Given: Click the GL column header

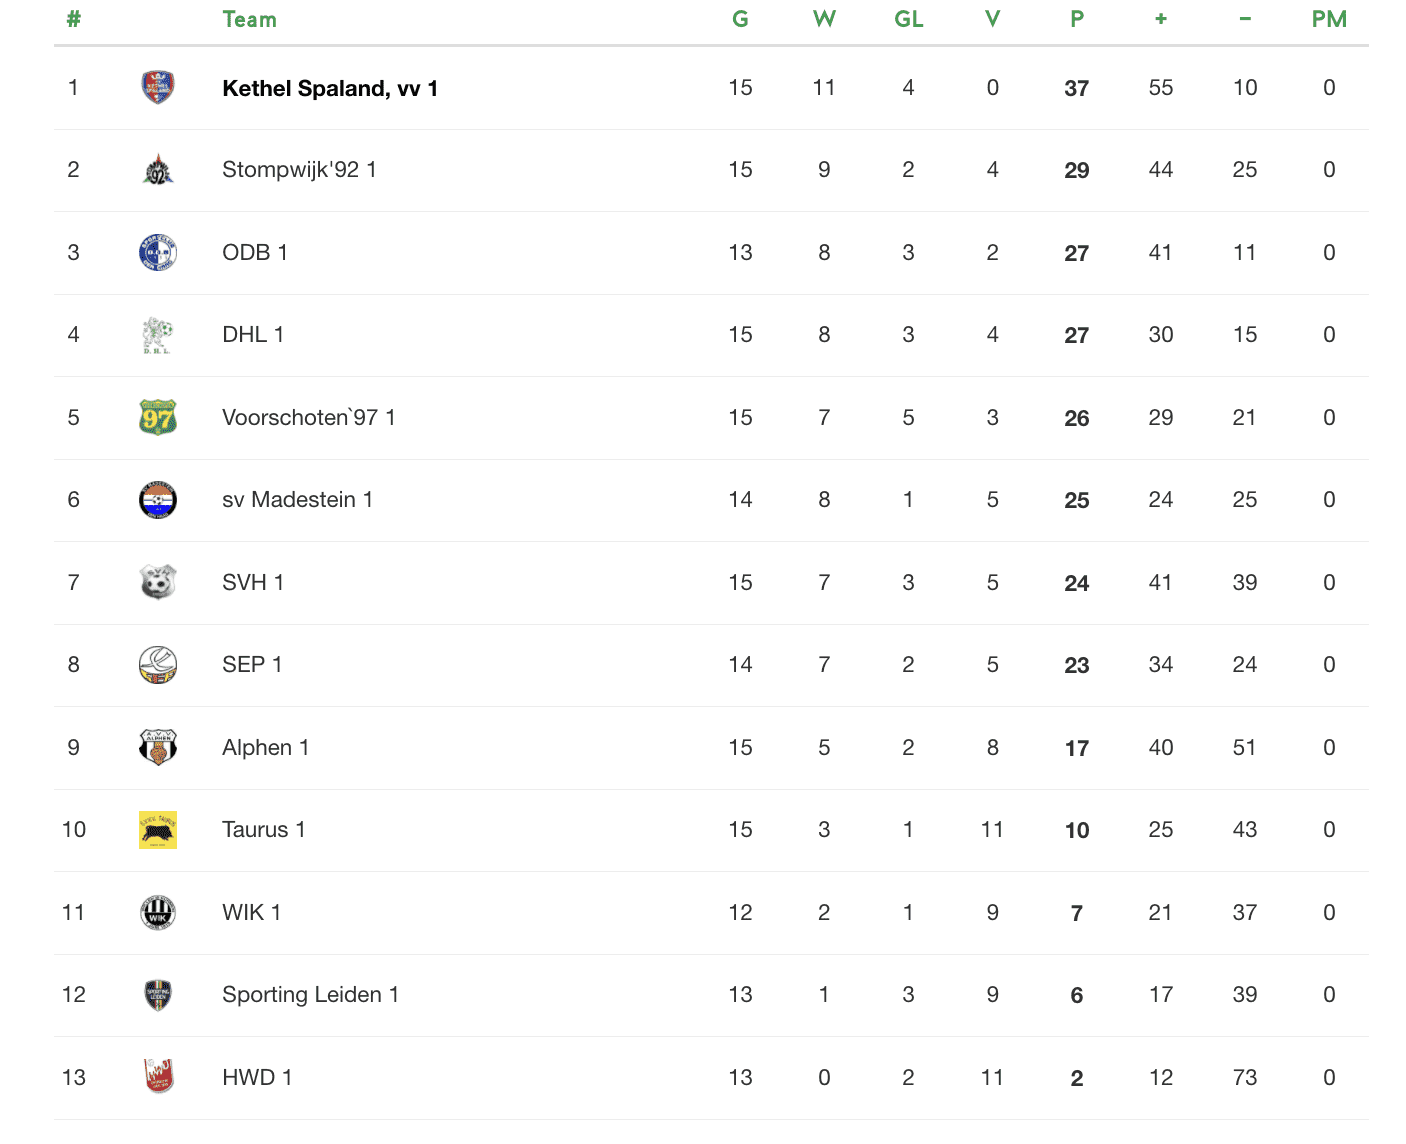Looking at the screenshot, I should coord(908,19).
